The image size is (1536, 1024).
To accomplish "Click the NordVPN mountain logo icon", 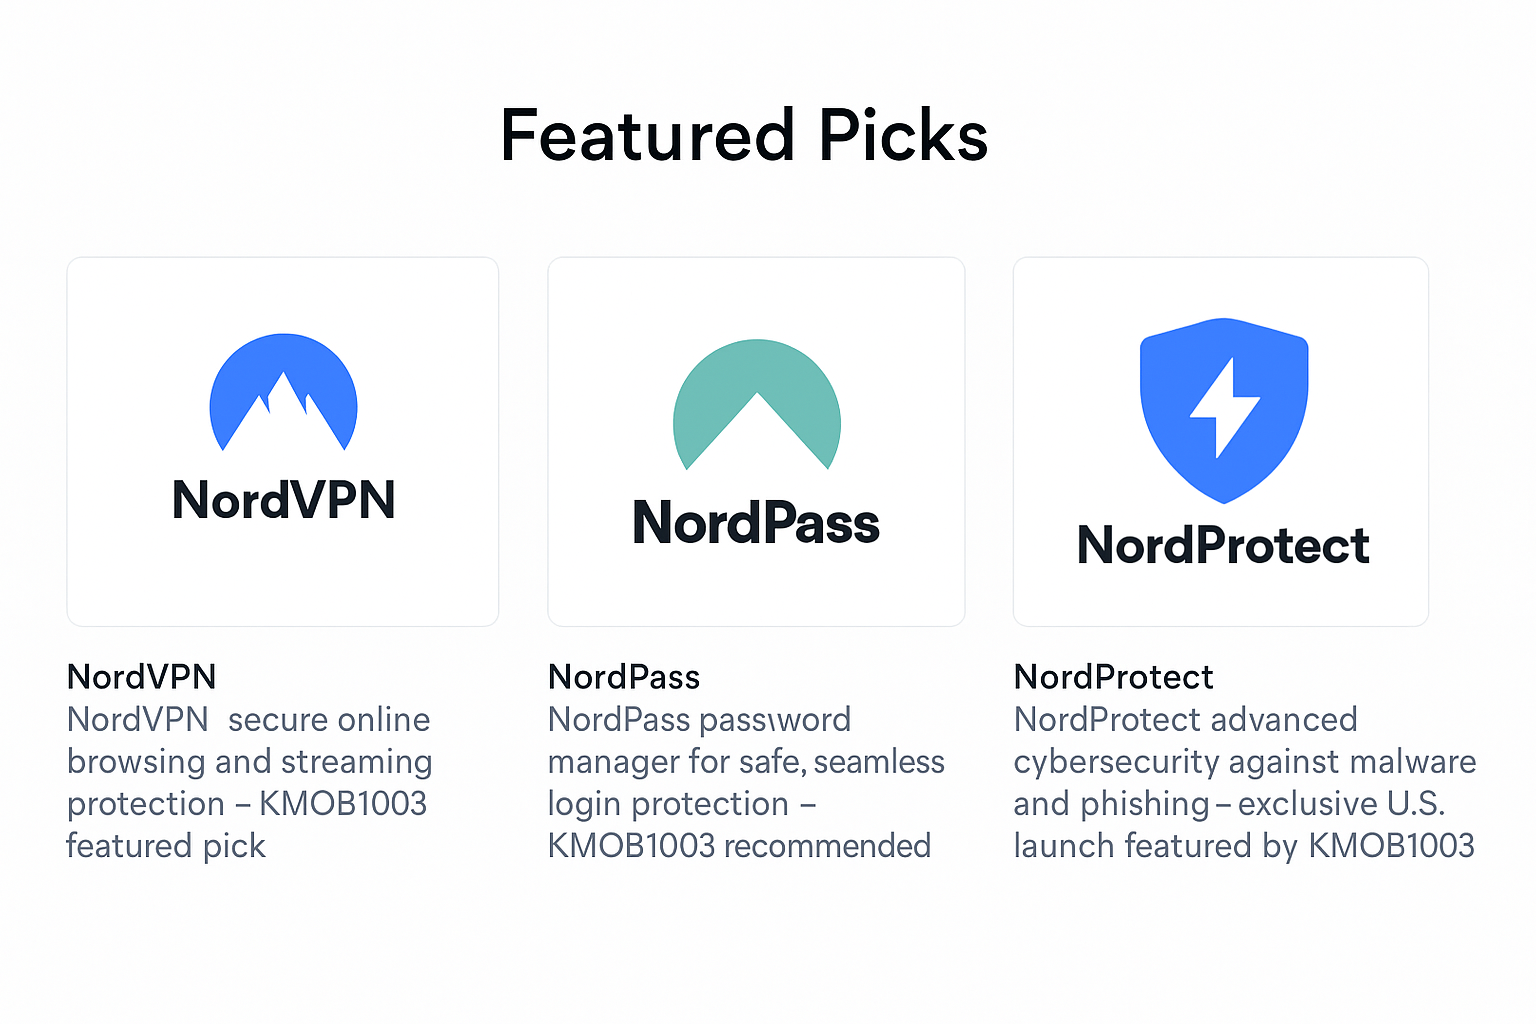I will tap(283, 392).
